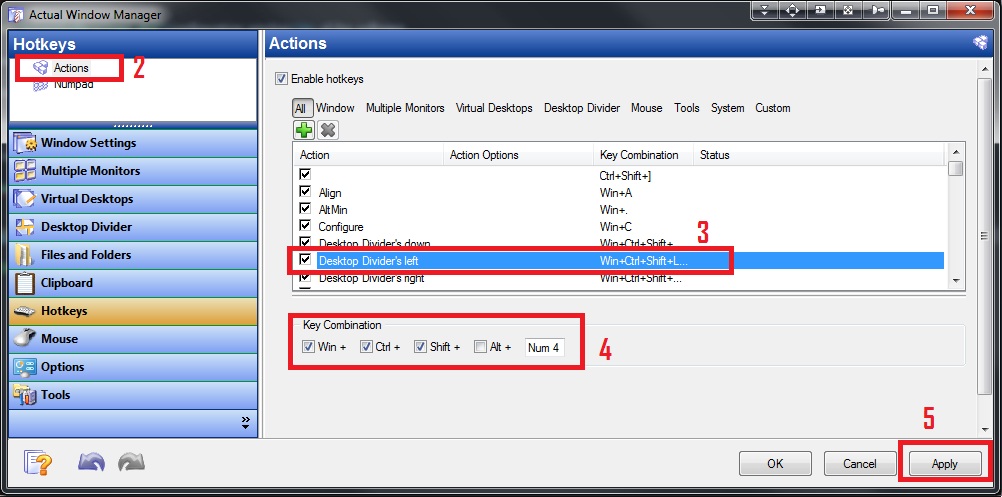Switch to the Window filter tab

tap(335, 108)
